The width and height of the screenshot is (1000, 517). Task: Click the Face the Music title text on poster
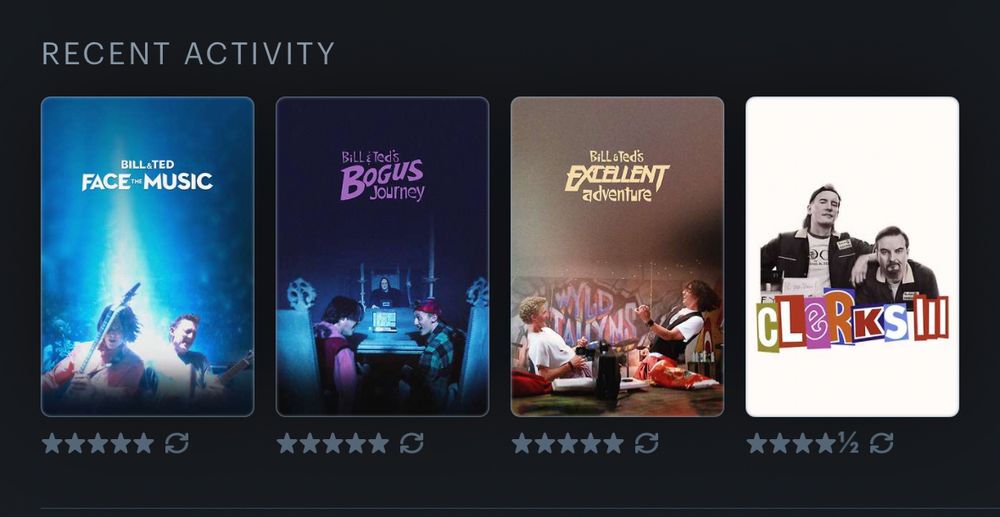point(147,175)
